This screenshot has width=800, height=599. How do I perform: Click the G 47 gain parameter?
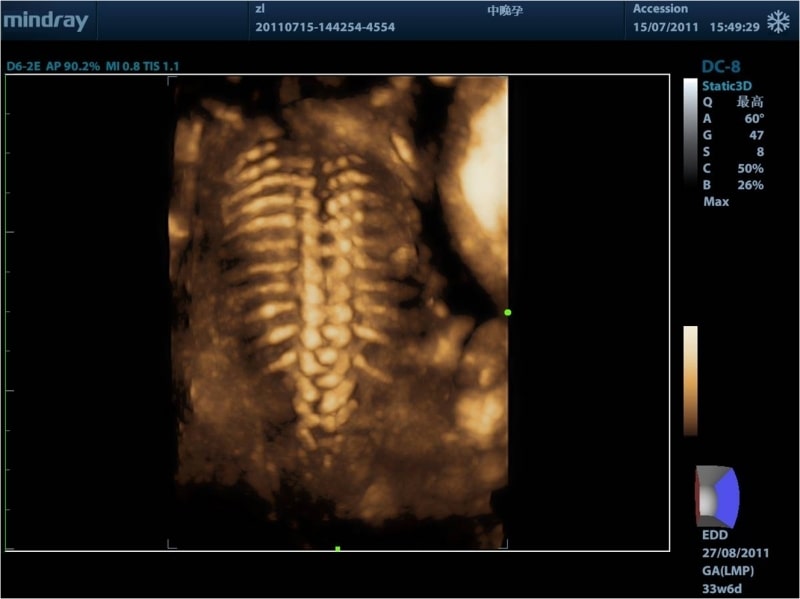(x=733, y=135)
